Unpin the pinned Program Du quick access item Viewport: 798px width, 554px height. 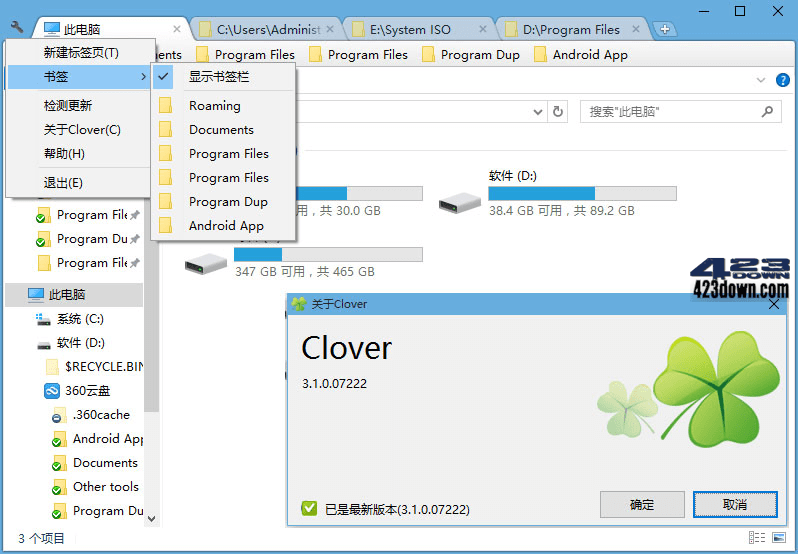tap(135, 239)
